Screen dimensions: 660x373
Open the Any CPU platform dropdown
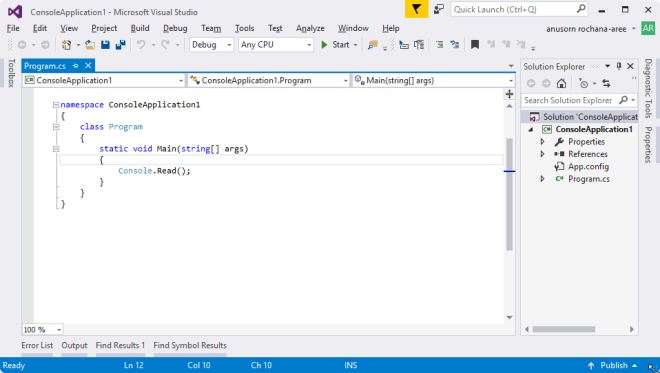point(276,45)
